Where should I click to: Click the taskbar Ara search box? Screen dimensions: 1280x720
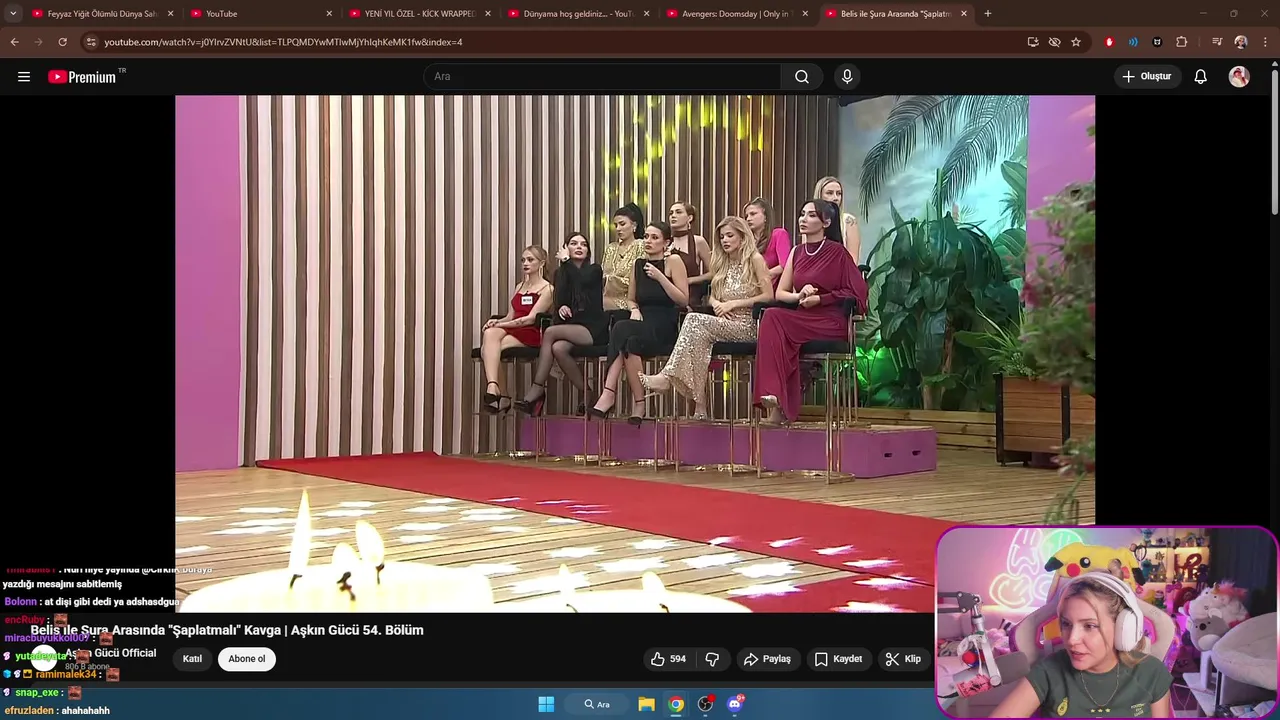click(597, 704)
